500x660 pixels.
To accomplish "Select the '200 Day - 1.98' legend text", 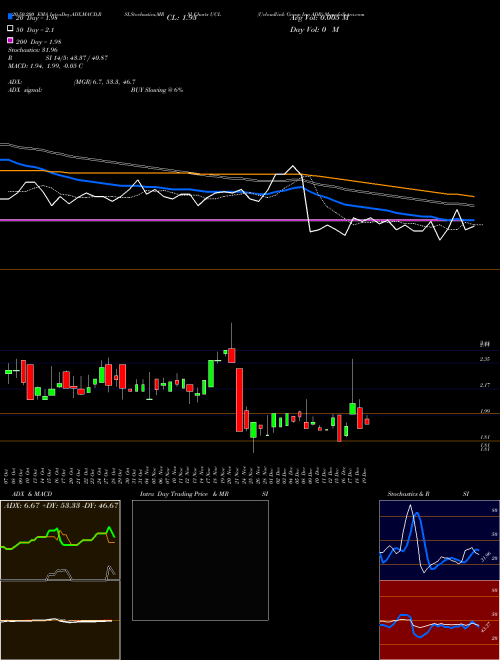I will point(39,42).
